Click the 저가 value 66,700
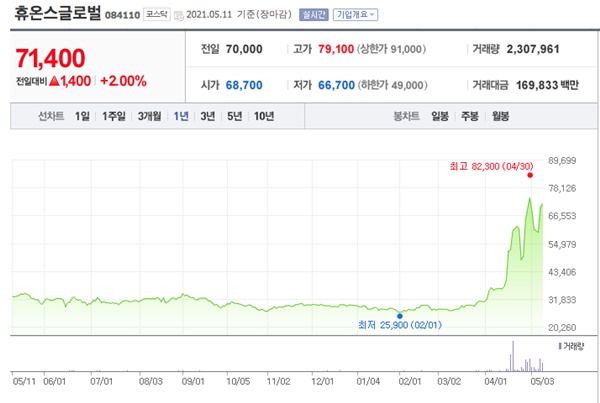The image size is (600, 403). (336, 85)
